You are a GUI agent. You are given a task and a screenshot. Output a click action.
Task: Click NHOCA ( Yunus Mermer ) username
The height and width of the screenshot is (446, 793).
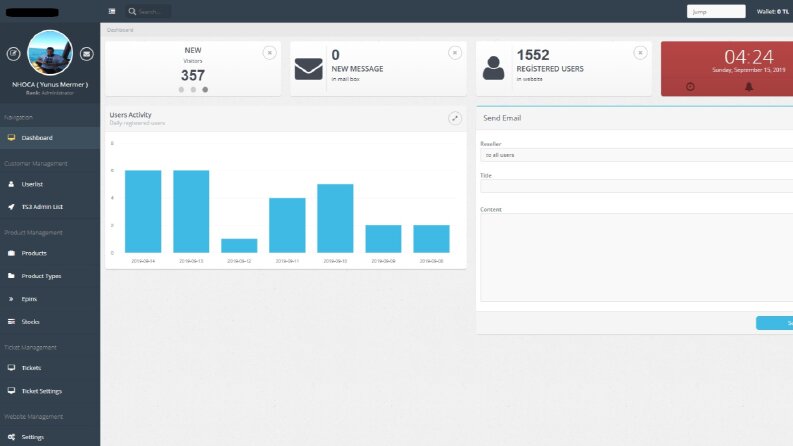(x=50, y=84)
